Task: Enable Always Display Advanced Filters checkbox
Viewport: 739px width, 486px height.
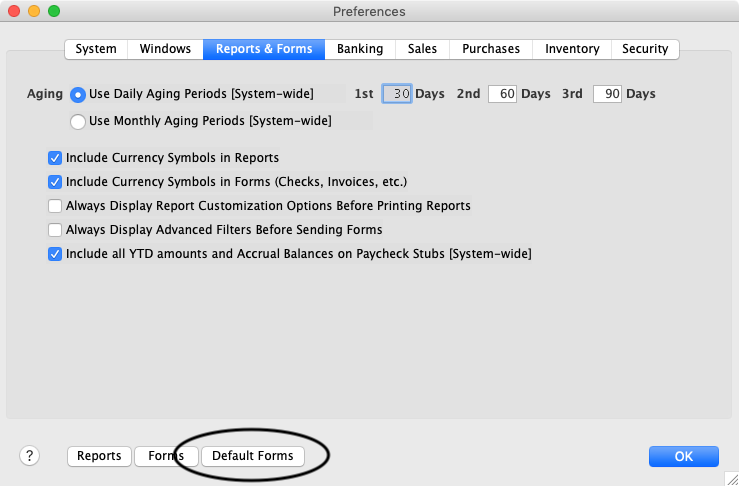Action: 55,230
